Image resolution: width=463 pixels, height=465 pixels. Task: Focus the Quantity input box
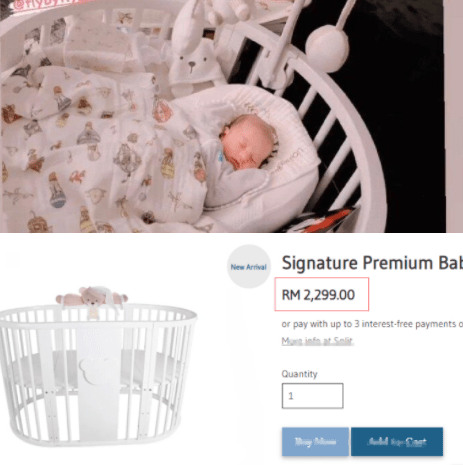tap(312, 396)
